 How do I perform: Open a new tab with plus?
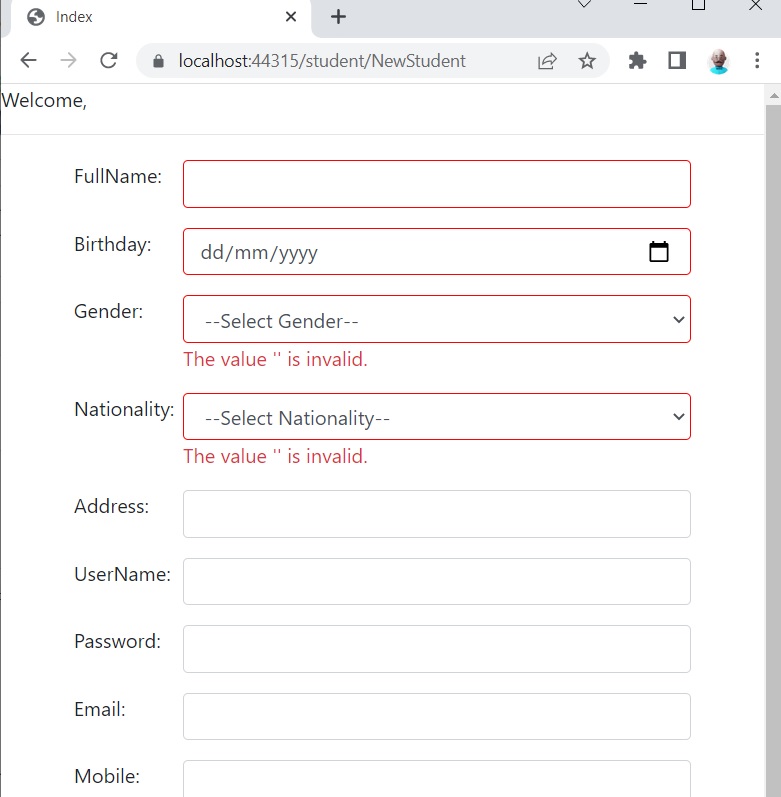[x=338, y=17]
